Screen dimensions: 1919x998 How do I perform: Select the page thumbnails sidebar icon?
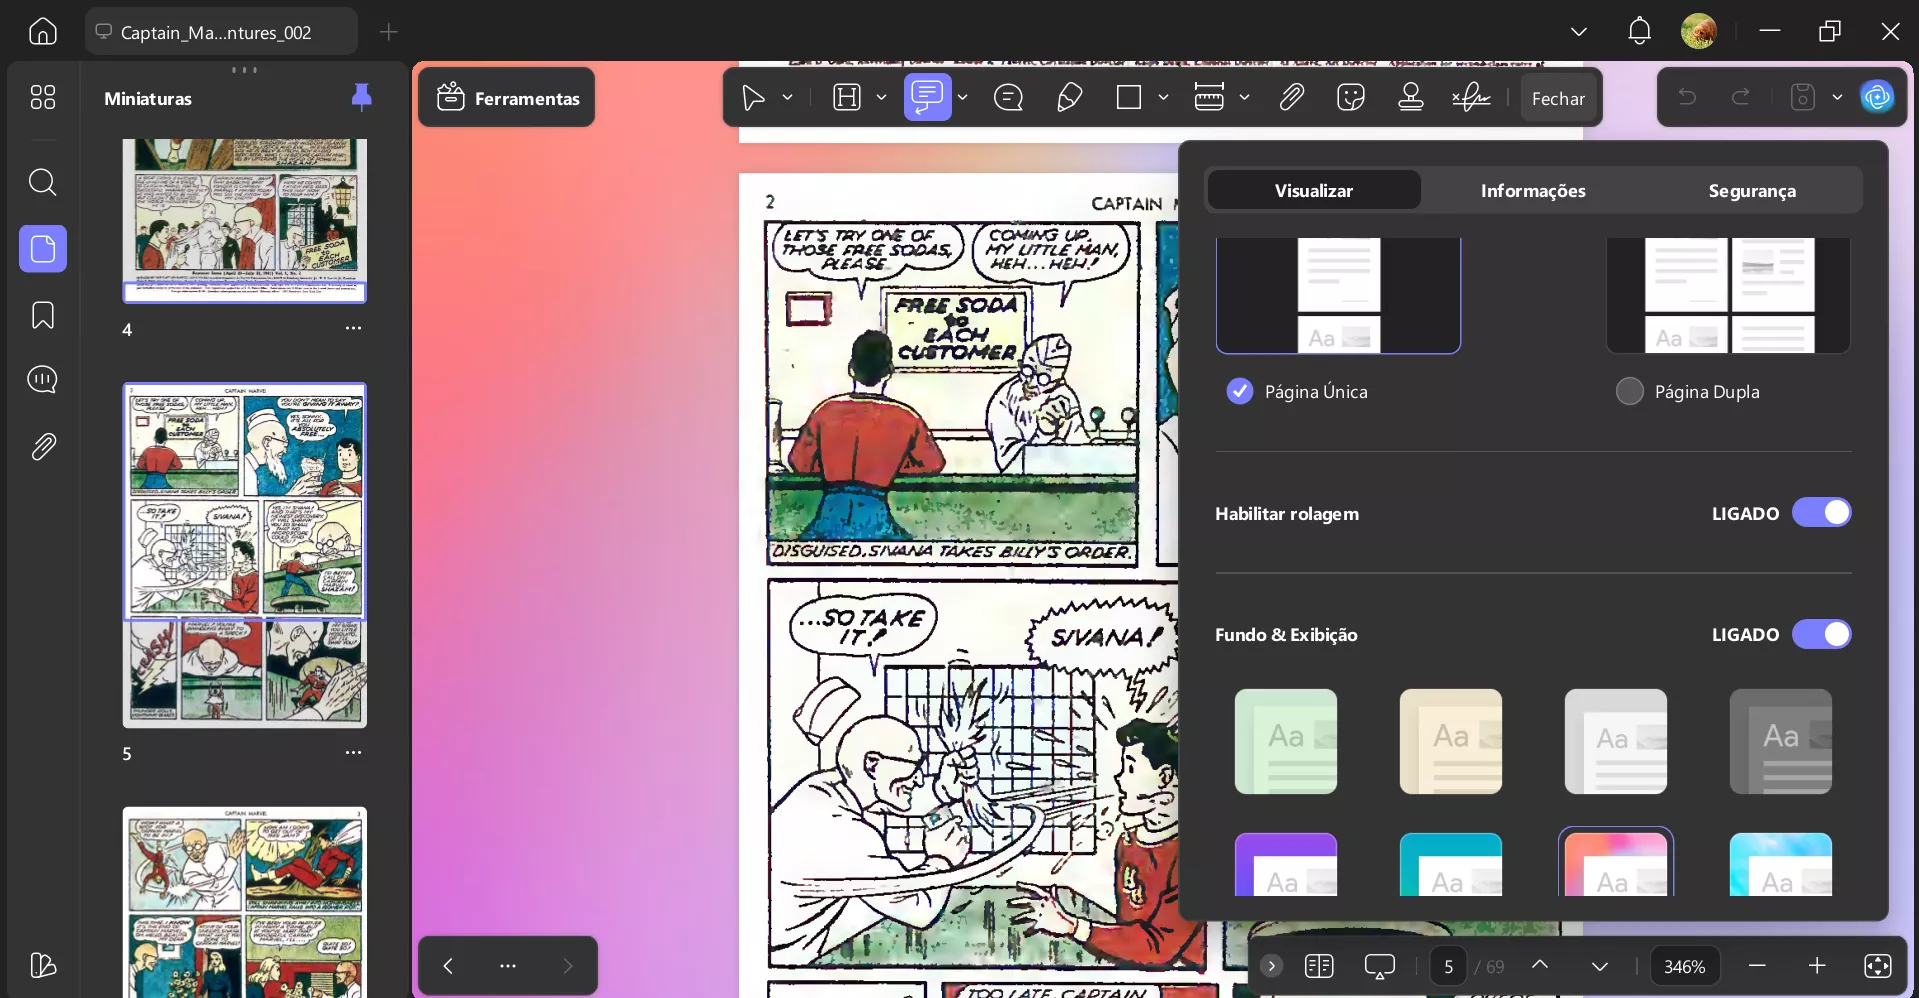[x=43, y=248]
